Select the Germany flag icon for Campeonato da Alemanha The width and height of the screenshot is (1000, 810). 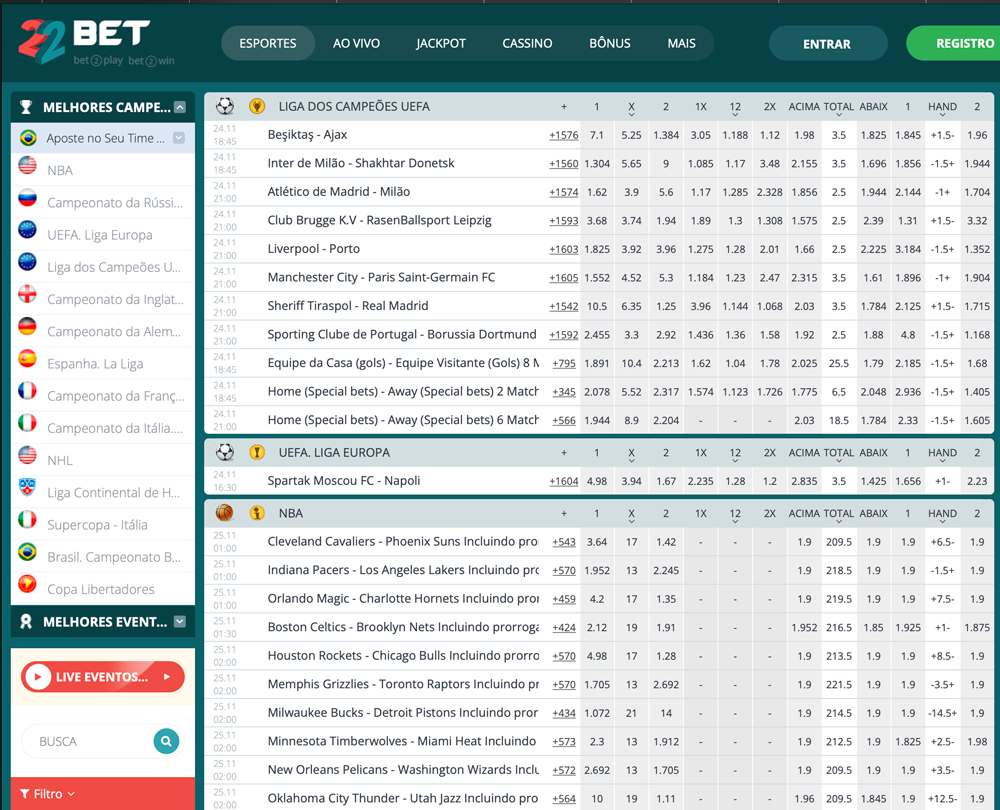pyautogui.click(x=27, y=327)
